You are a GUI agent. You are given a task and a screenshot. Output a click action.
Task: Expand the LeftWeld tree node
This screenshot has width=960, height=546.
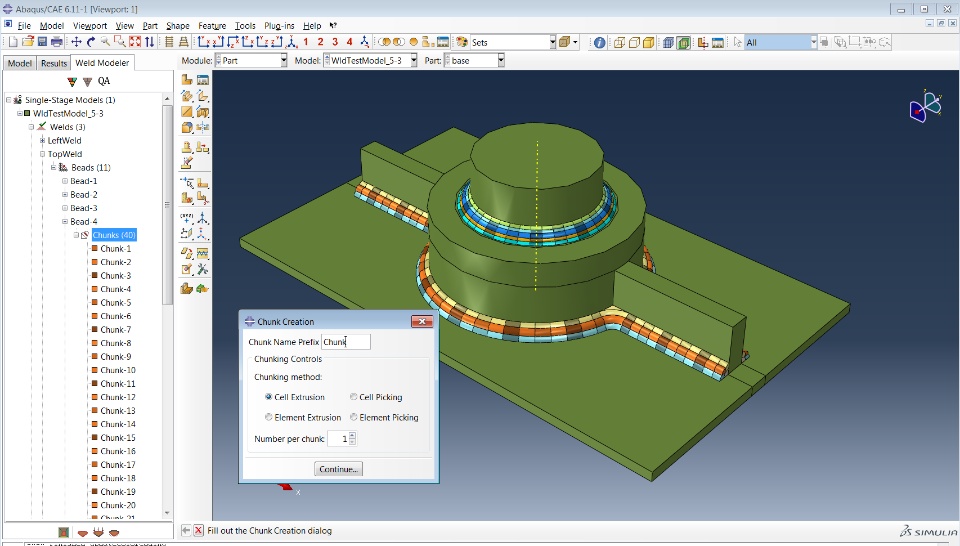(43, 141)
